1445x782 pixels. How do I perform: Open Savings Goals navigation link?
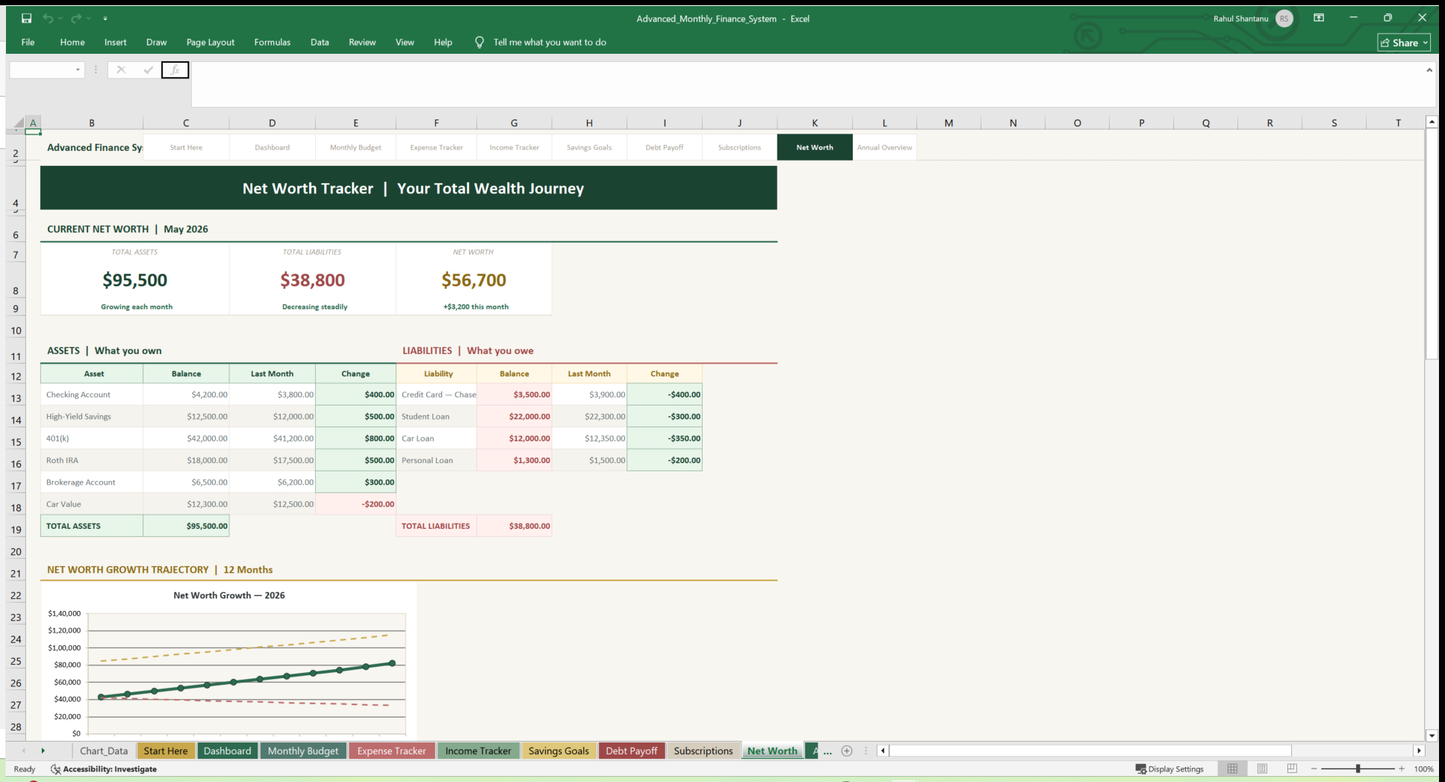coord(589,147)
